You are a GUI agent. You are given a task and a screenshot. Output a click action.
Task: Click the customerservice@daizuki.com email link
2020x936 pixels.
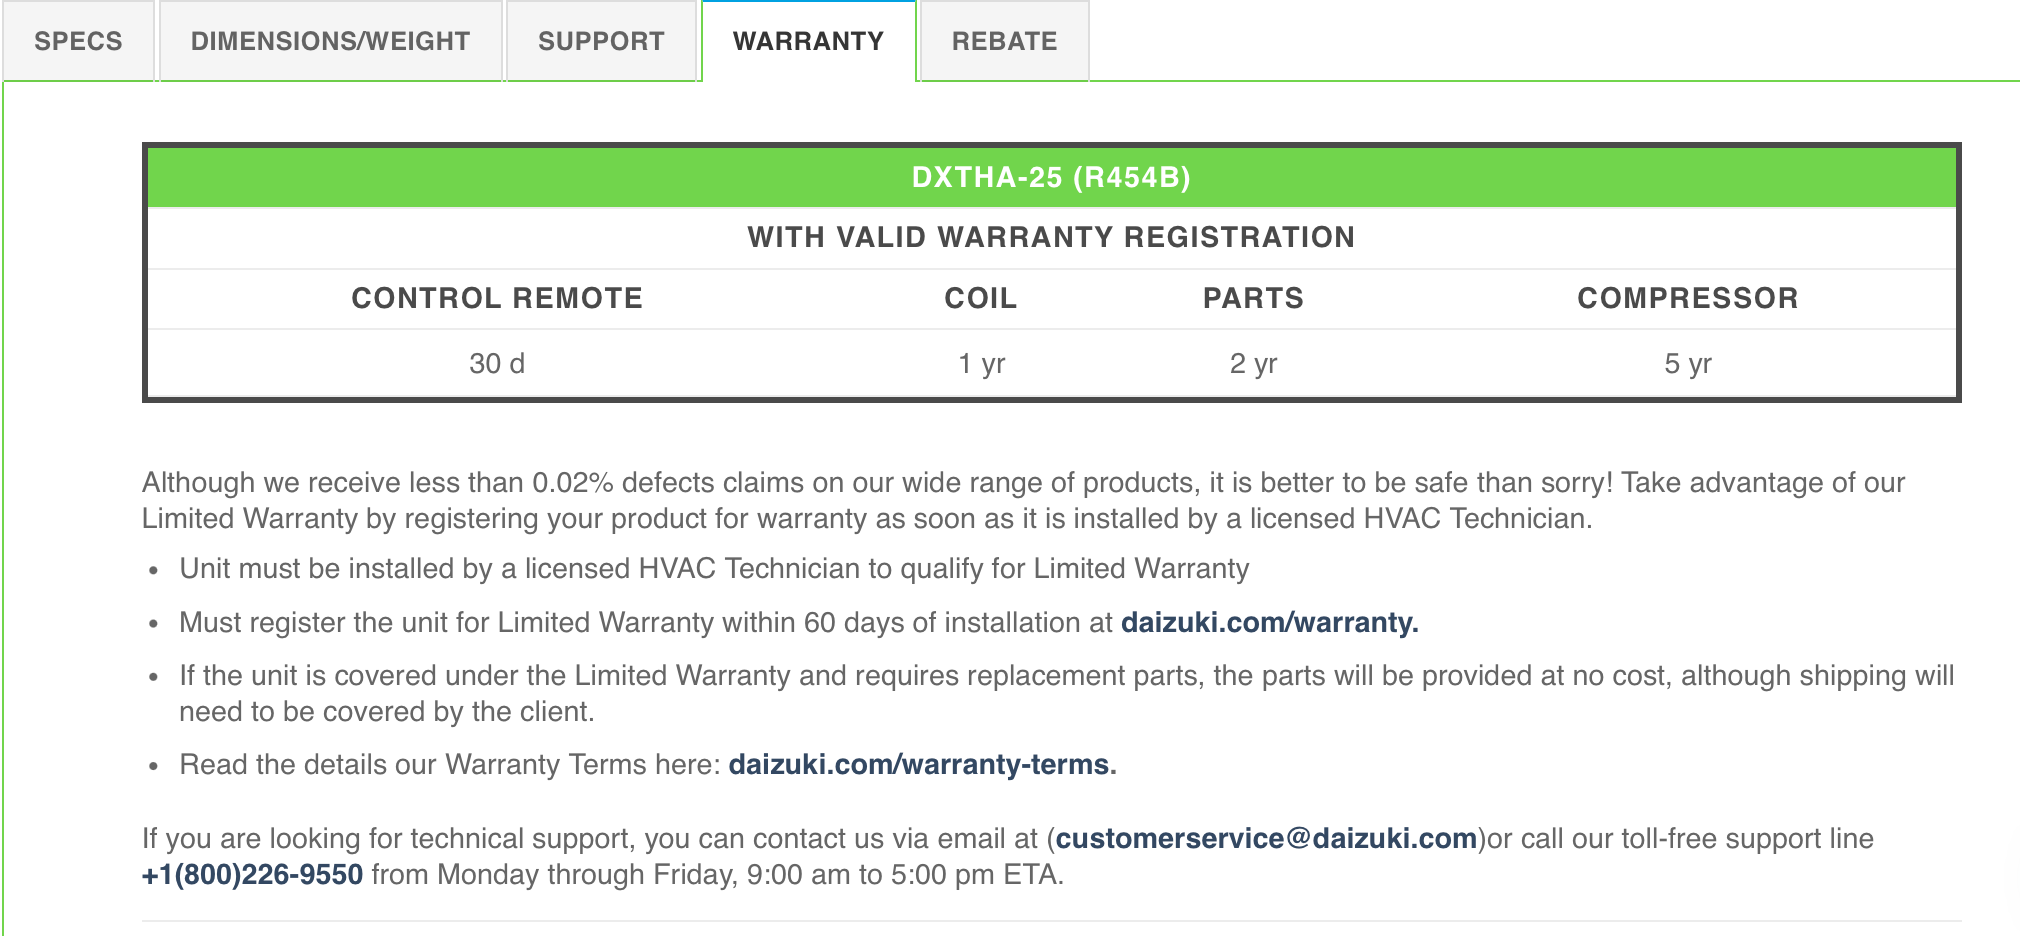[1266, 838]
